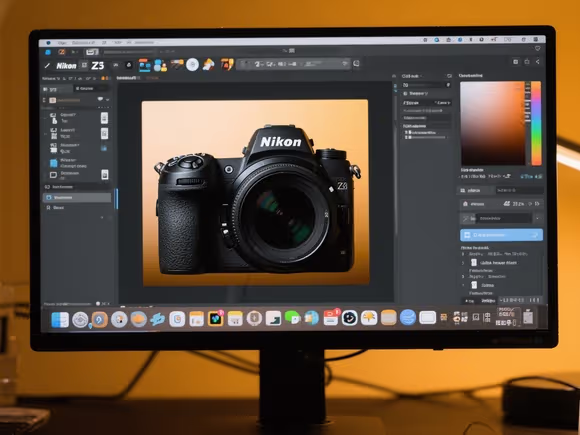This screenshot has height=435, width=580.
Task: Adjust the rainbow hue strip
Action: (536, 123)
